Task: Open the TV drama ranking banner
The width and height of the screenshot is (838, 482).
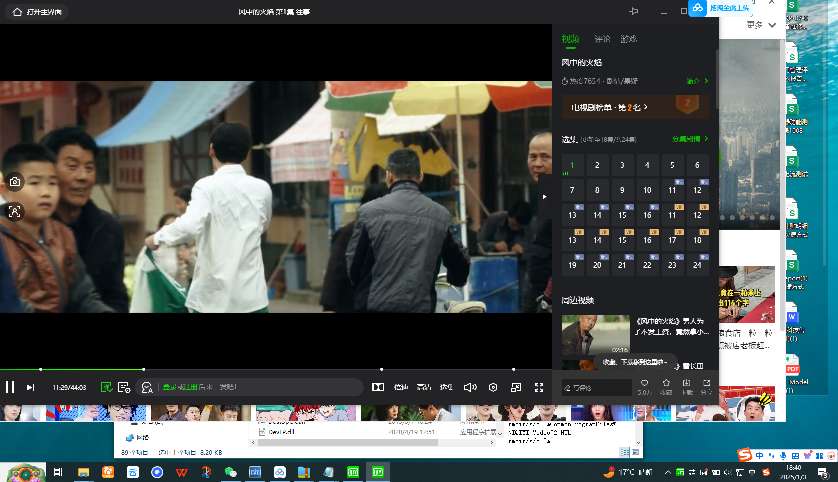Action: click(635, 107)
